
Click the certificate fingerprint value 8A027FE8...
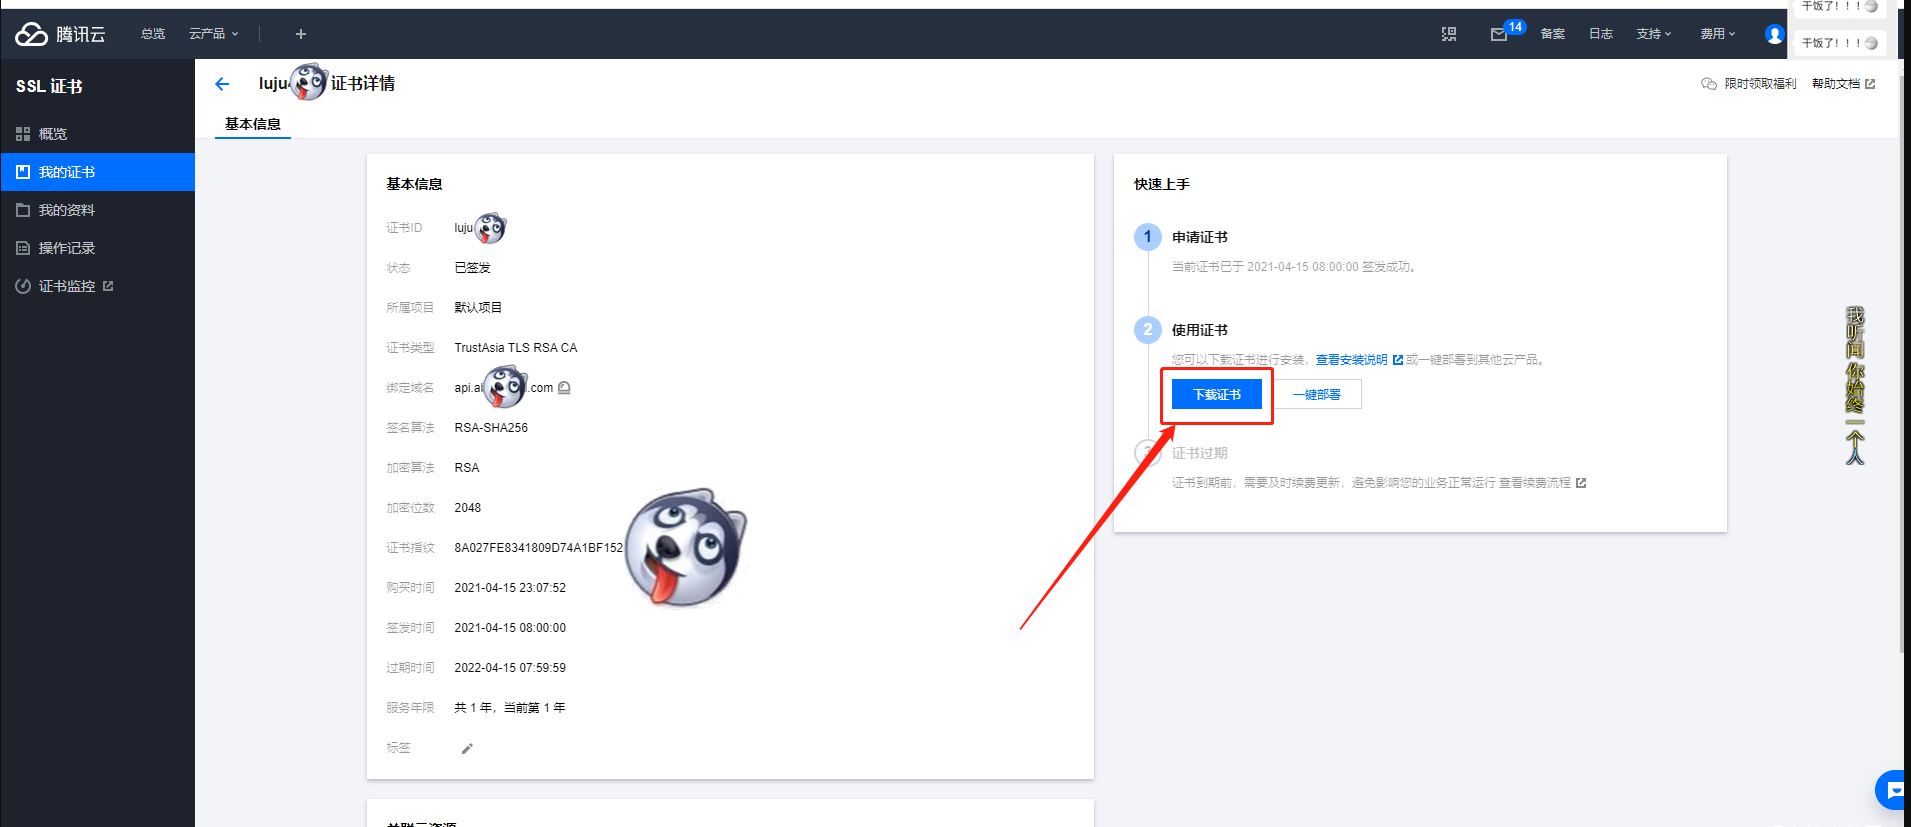(538, 548)
